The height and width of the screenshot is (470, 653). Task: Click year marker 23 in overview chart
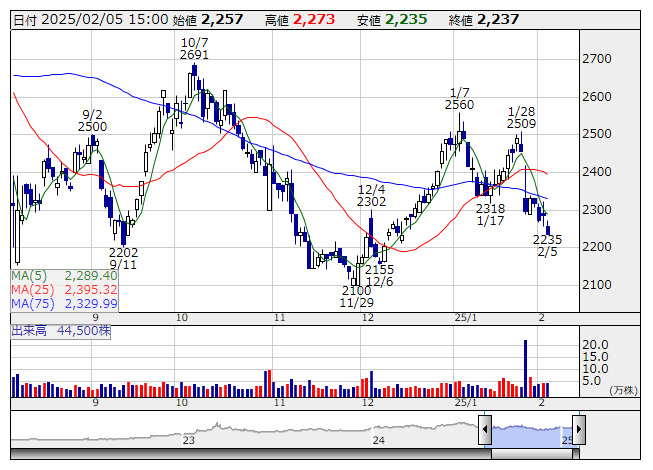pyautogui.click(x=189, y=440)
